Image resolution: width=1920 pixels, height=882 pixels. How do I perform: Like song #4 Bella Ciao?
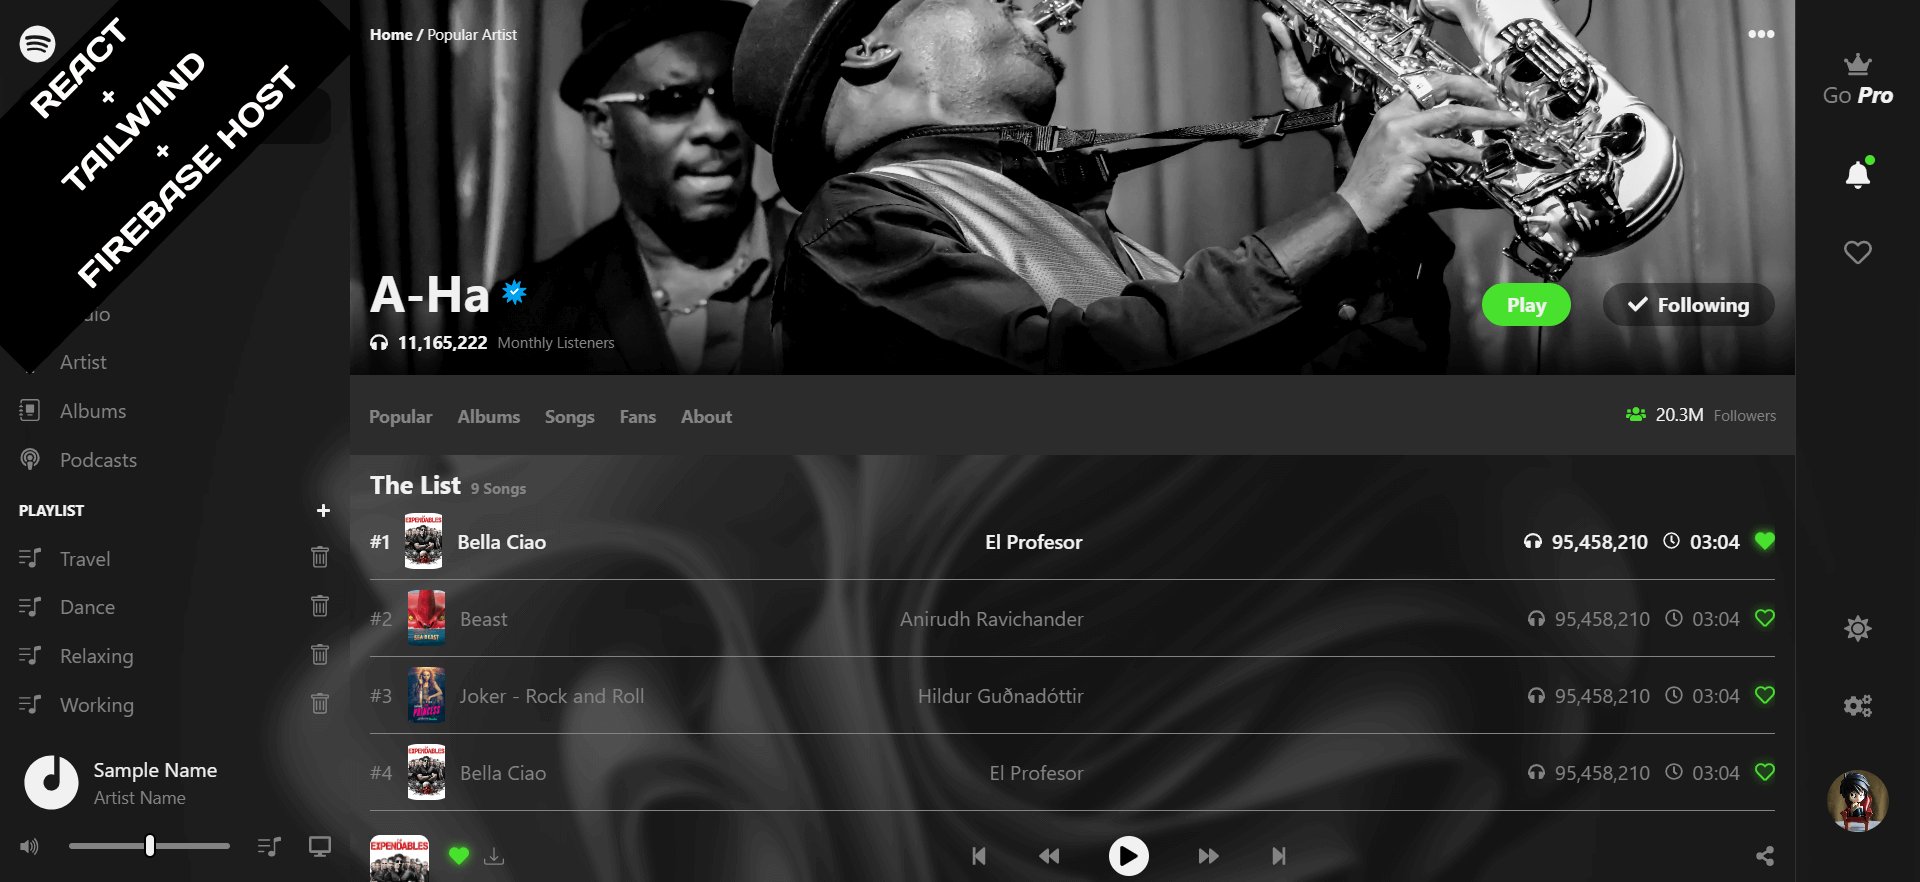[1764, 772]
